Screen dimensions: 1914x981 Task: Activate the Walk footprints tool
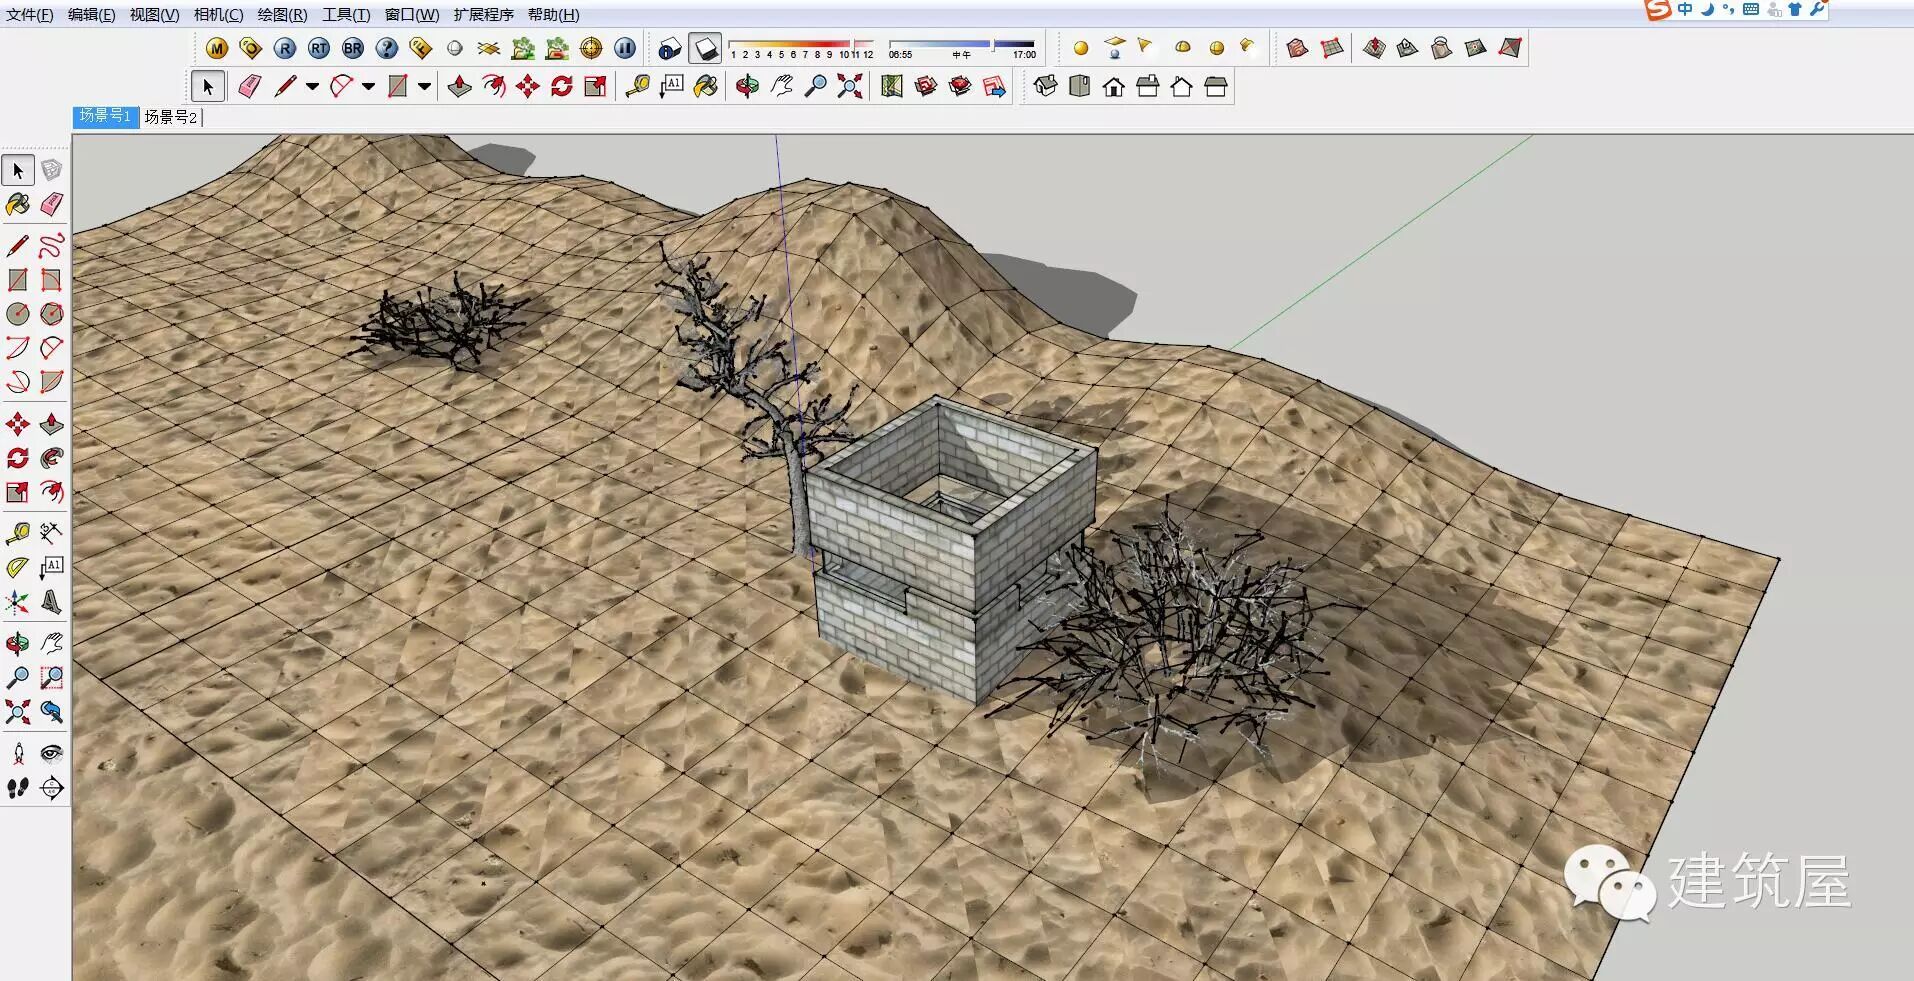[x=17, y=788]
